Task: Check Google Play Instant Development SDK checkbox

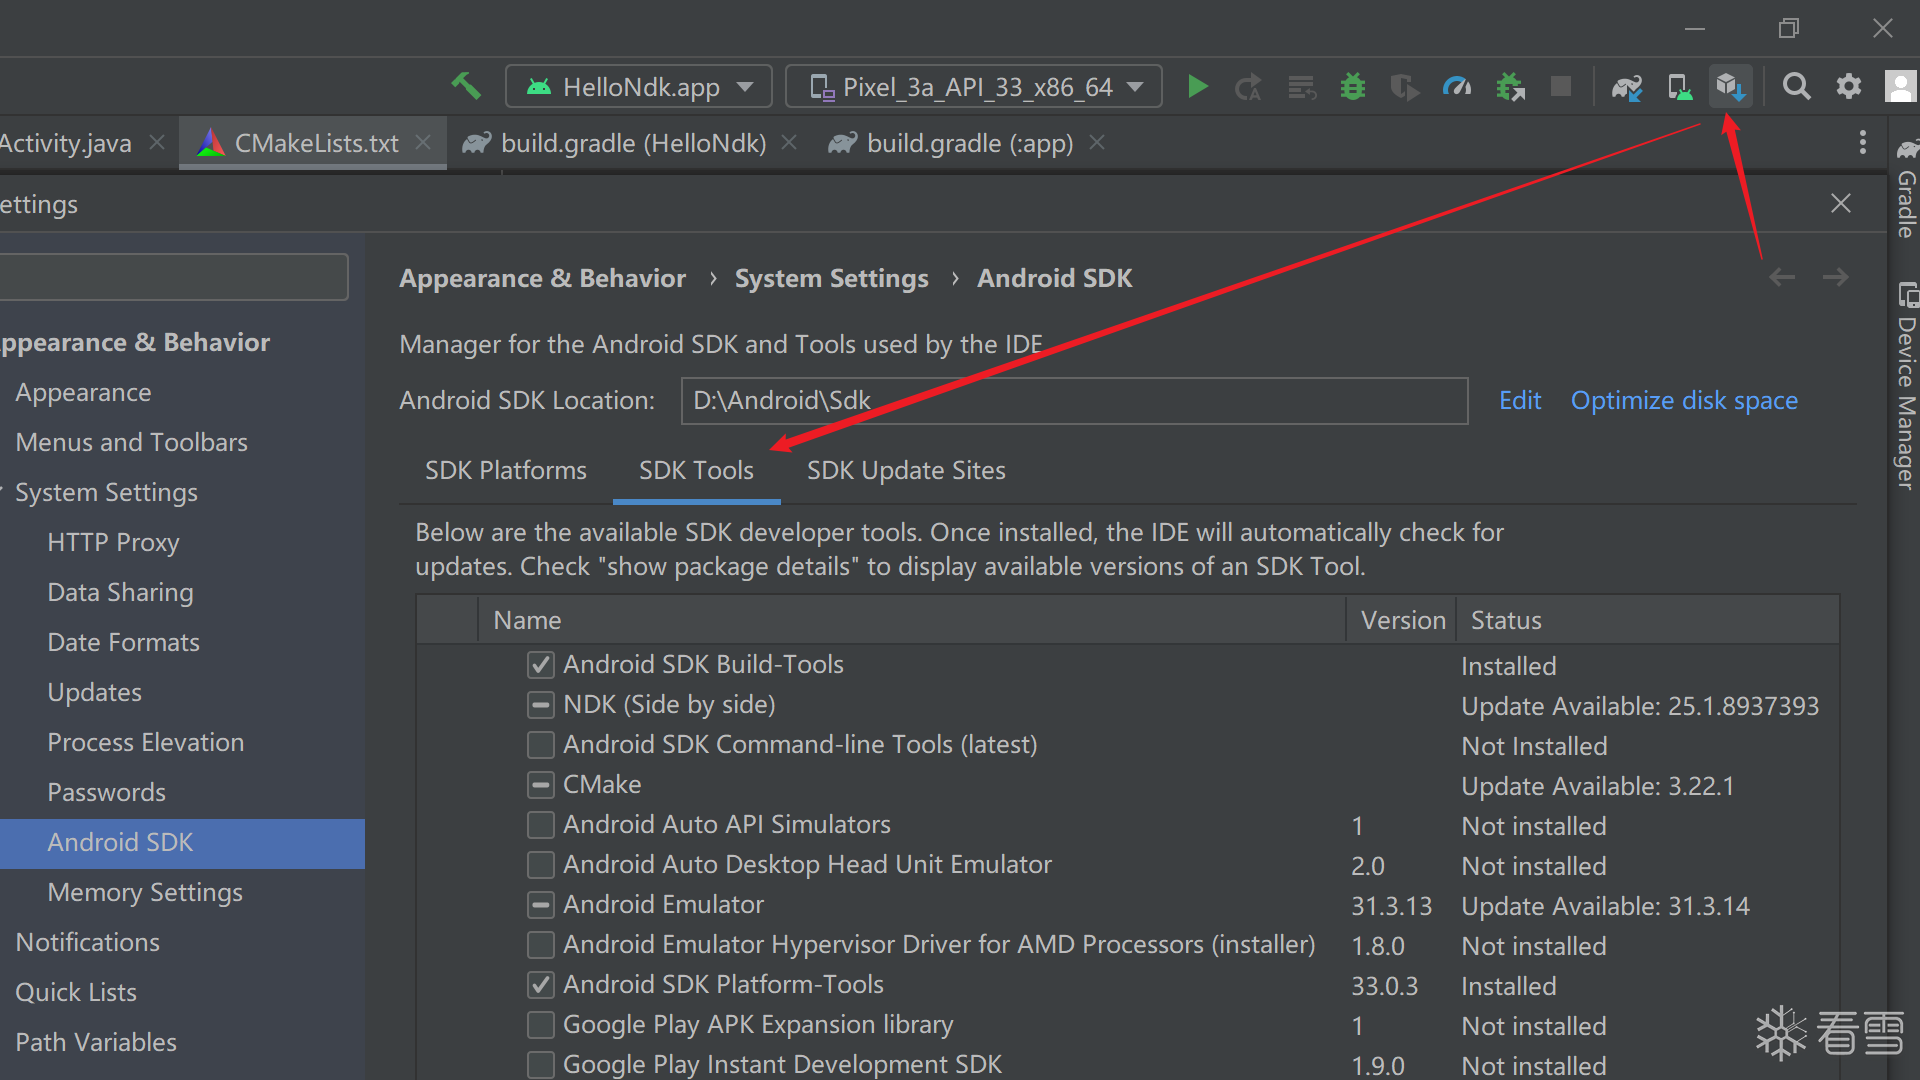Action: [x=540, y=1065]
